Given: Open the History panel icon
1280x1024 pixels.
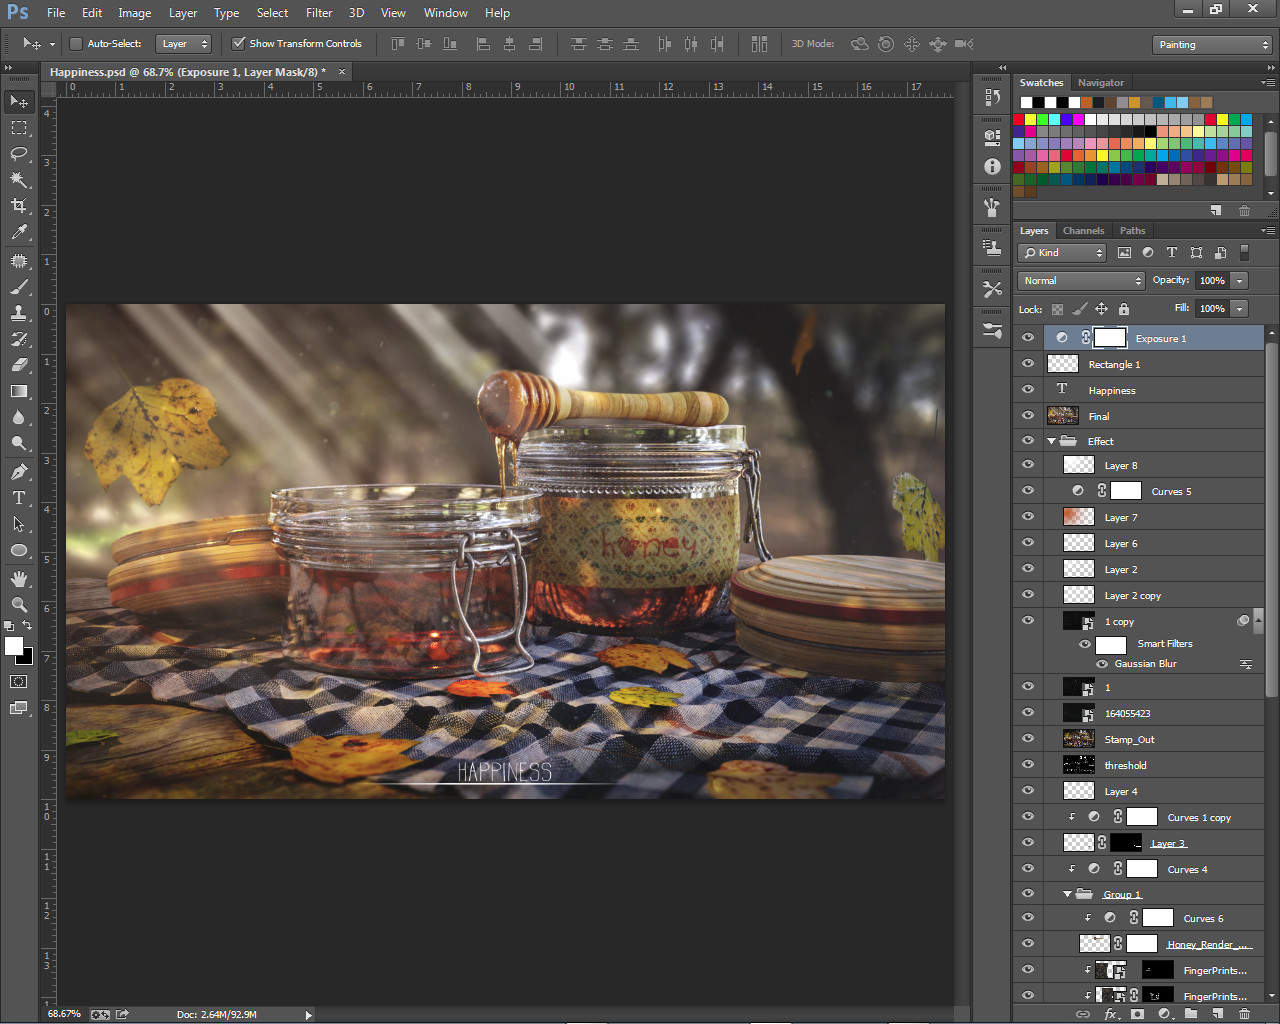Looking at the screenshot, I should (x=992, y=97).
